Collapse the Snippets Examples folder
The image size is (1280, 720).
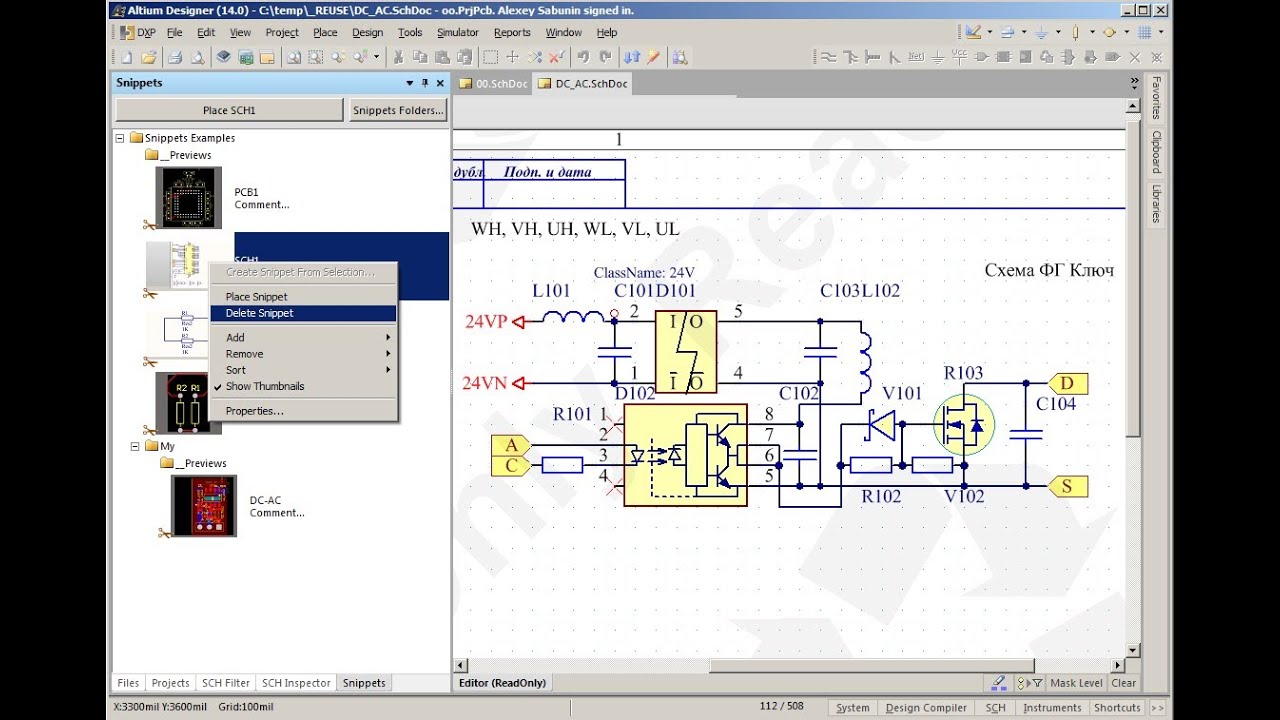[x=120, y=138]
